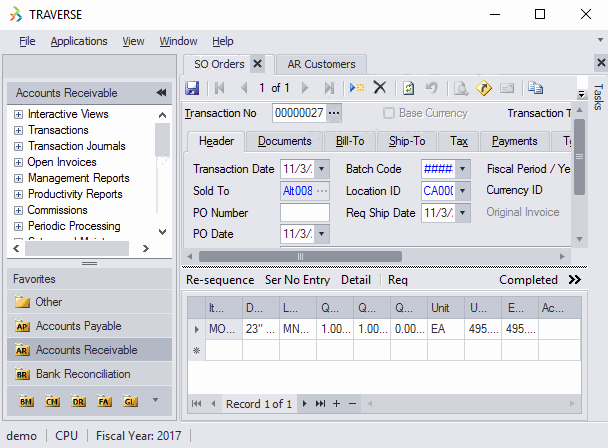Click the PO Number input field

(x=304, y=213)
